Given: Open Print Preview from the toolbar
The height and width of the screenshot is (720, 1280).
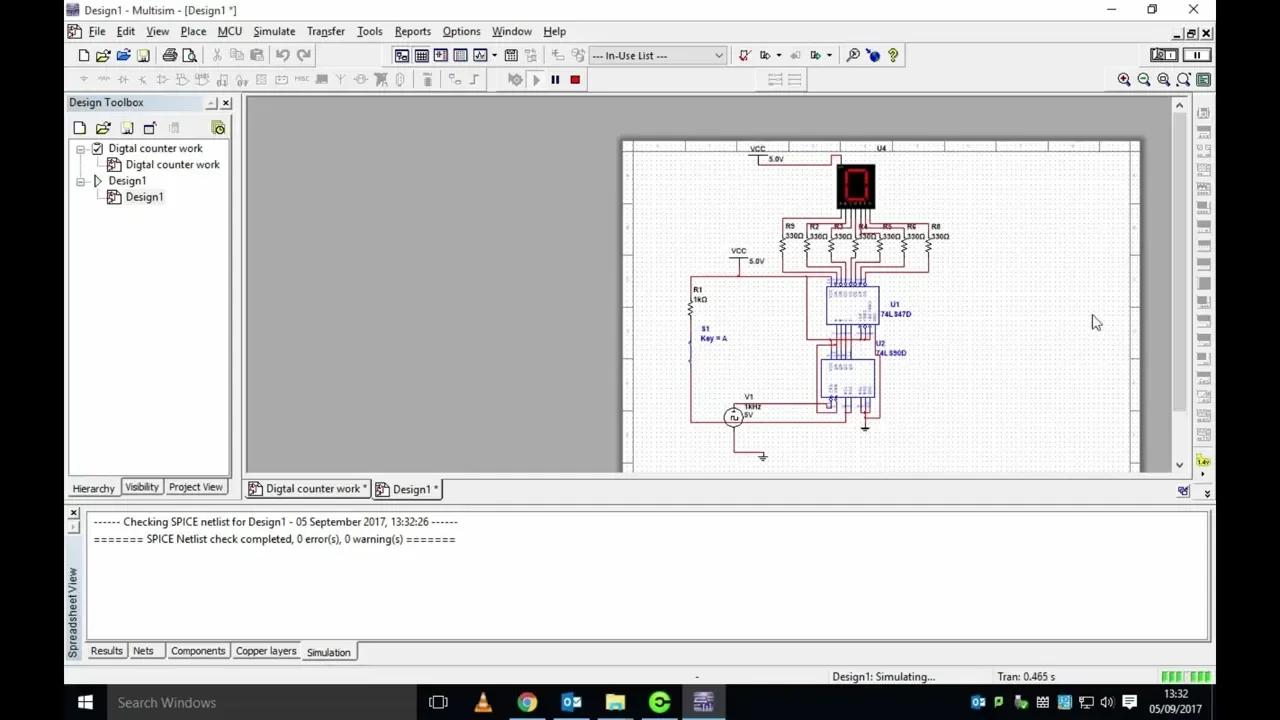Looking at the screenshot, I should click(x=189, y=55).
